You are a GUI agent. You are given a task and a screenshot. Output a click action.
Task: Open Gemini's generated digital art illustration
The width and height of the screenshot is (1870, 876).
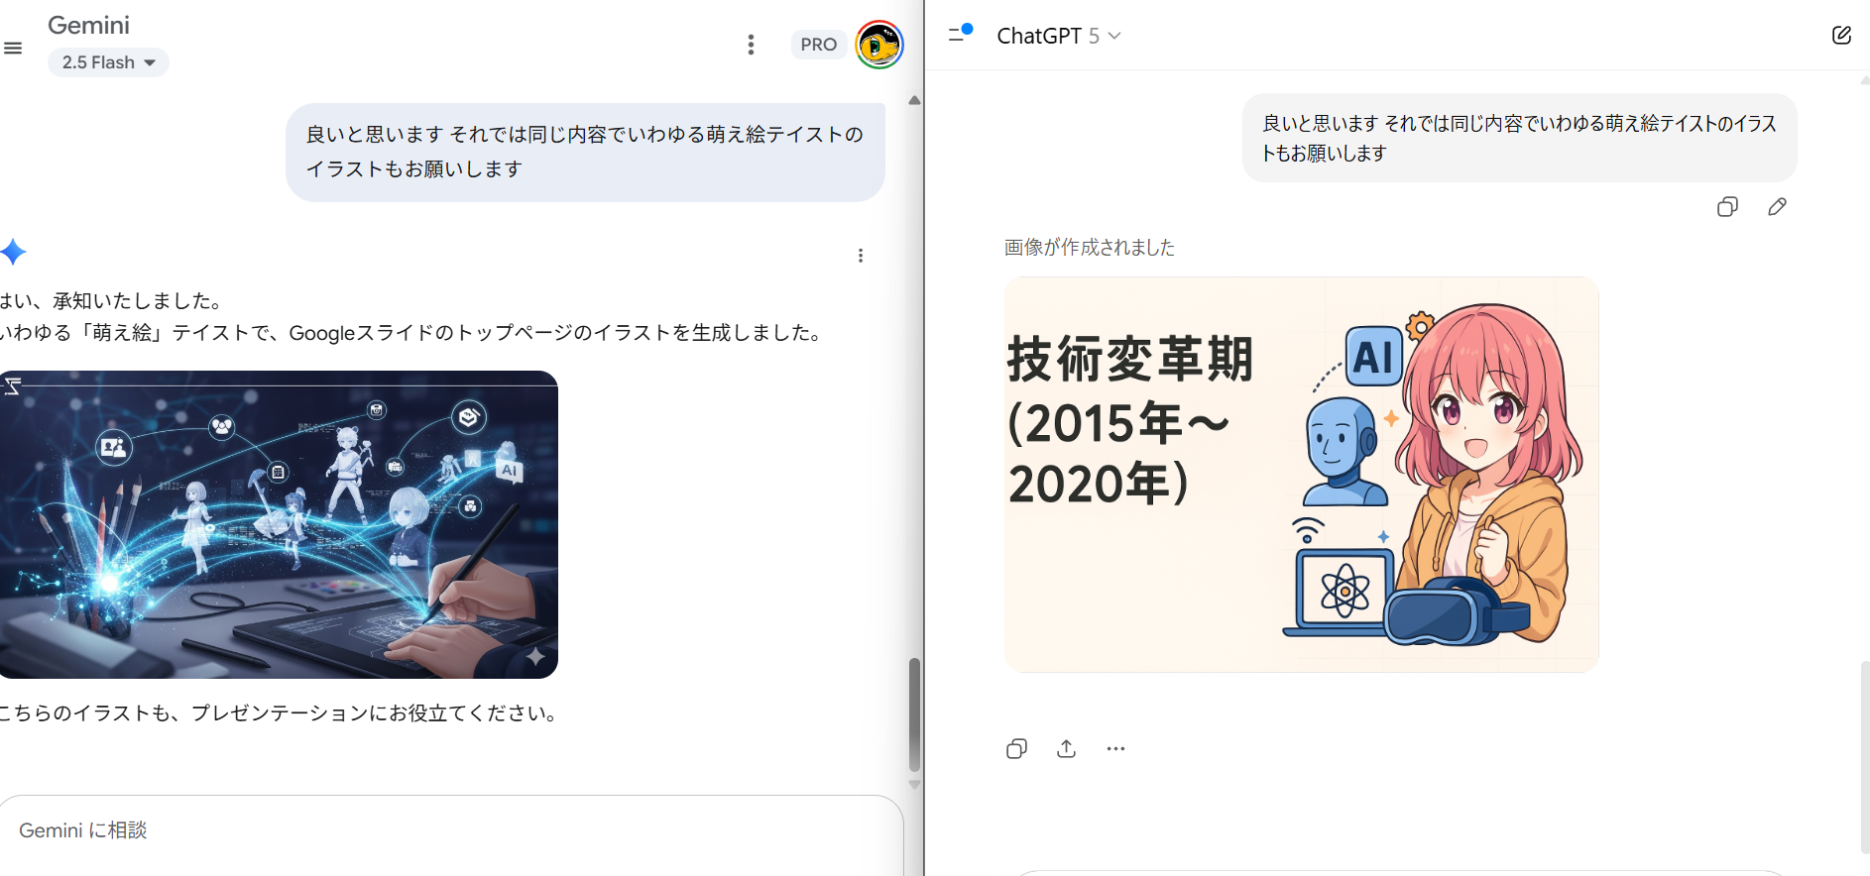tap(279, 525)
